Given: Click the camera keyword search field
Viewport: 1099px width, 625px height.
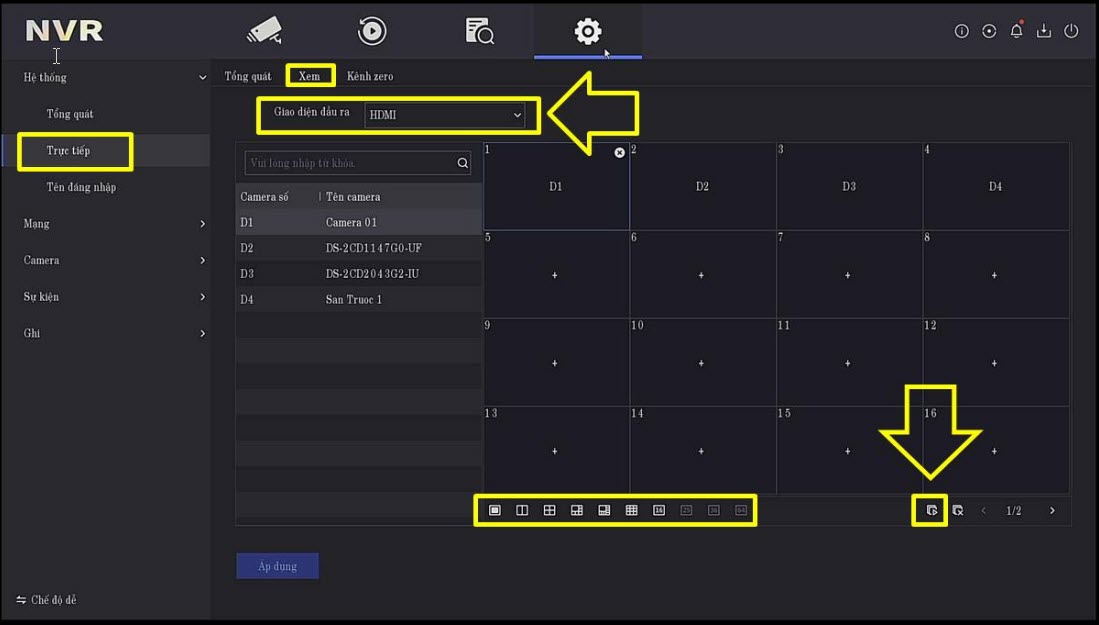Looking at the screenshot, I should (350, 163).
